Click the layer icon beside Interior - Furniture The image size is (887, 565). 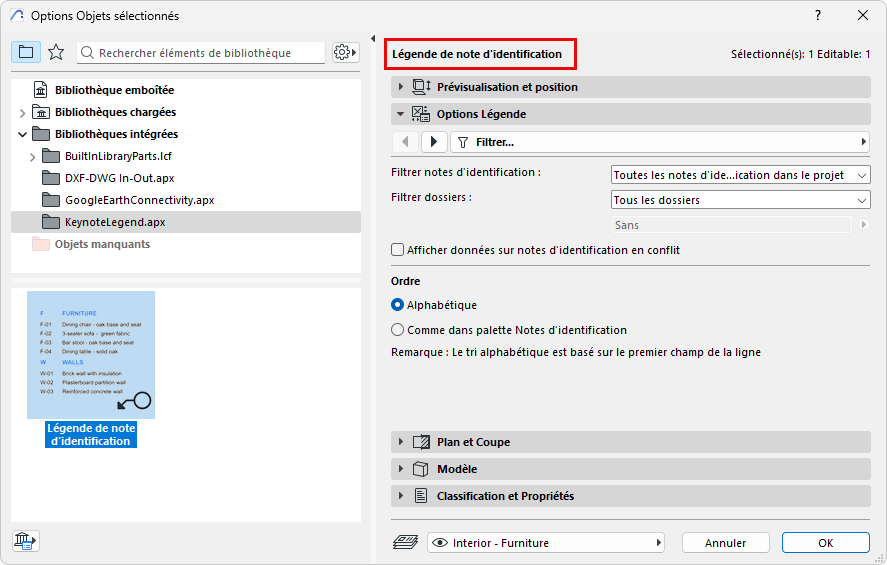click(x=405, y=543)
